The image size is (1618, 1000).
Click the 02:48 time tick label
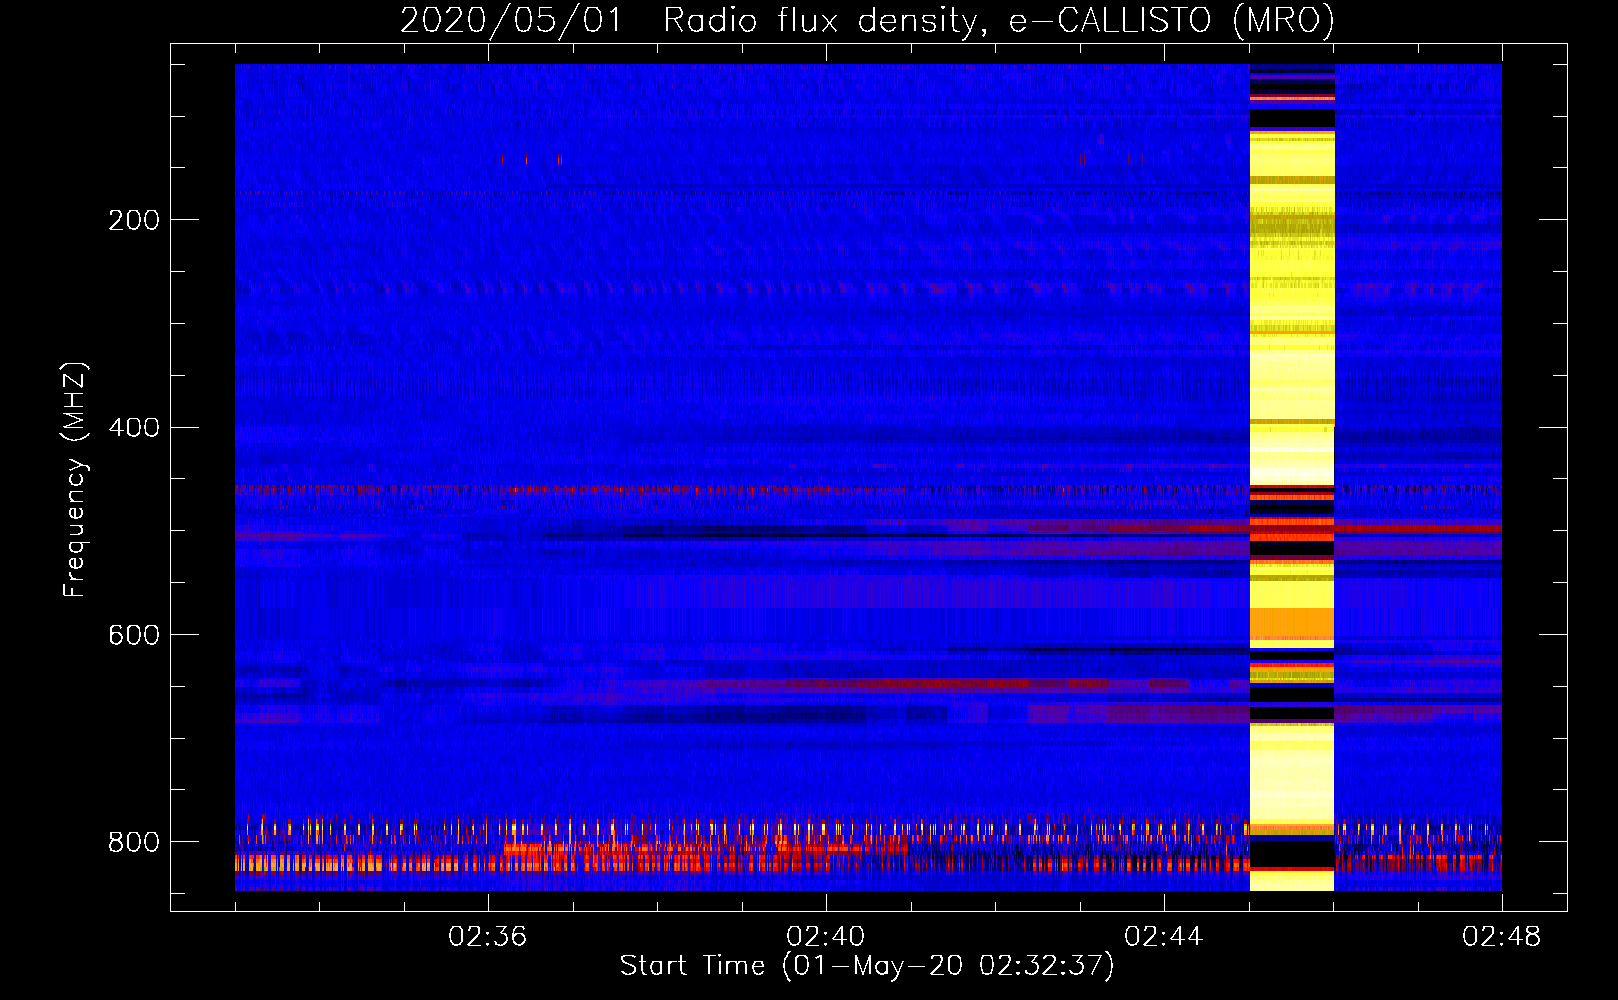(x=1502, y=937)
